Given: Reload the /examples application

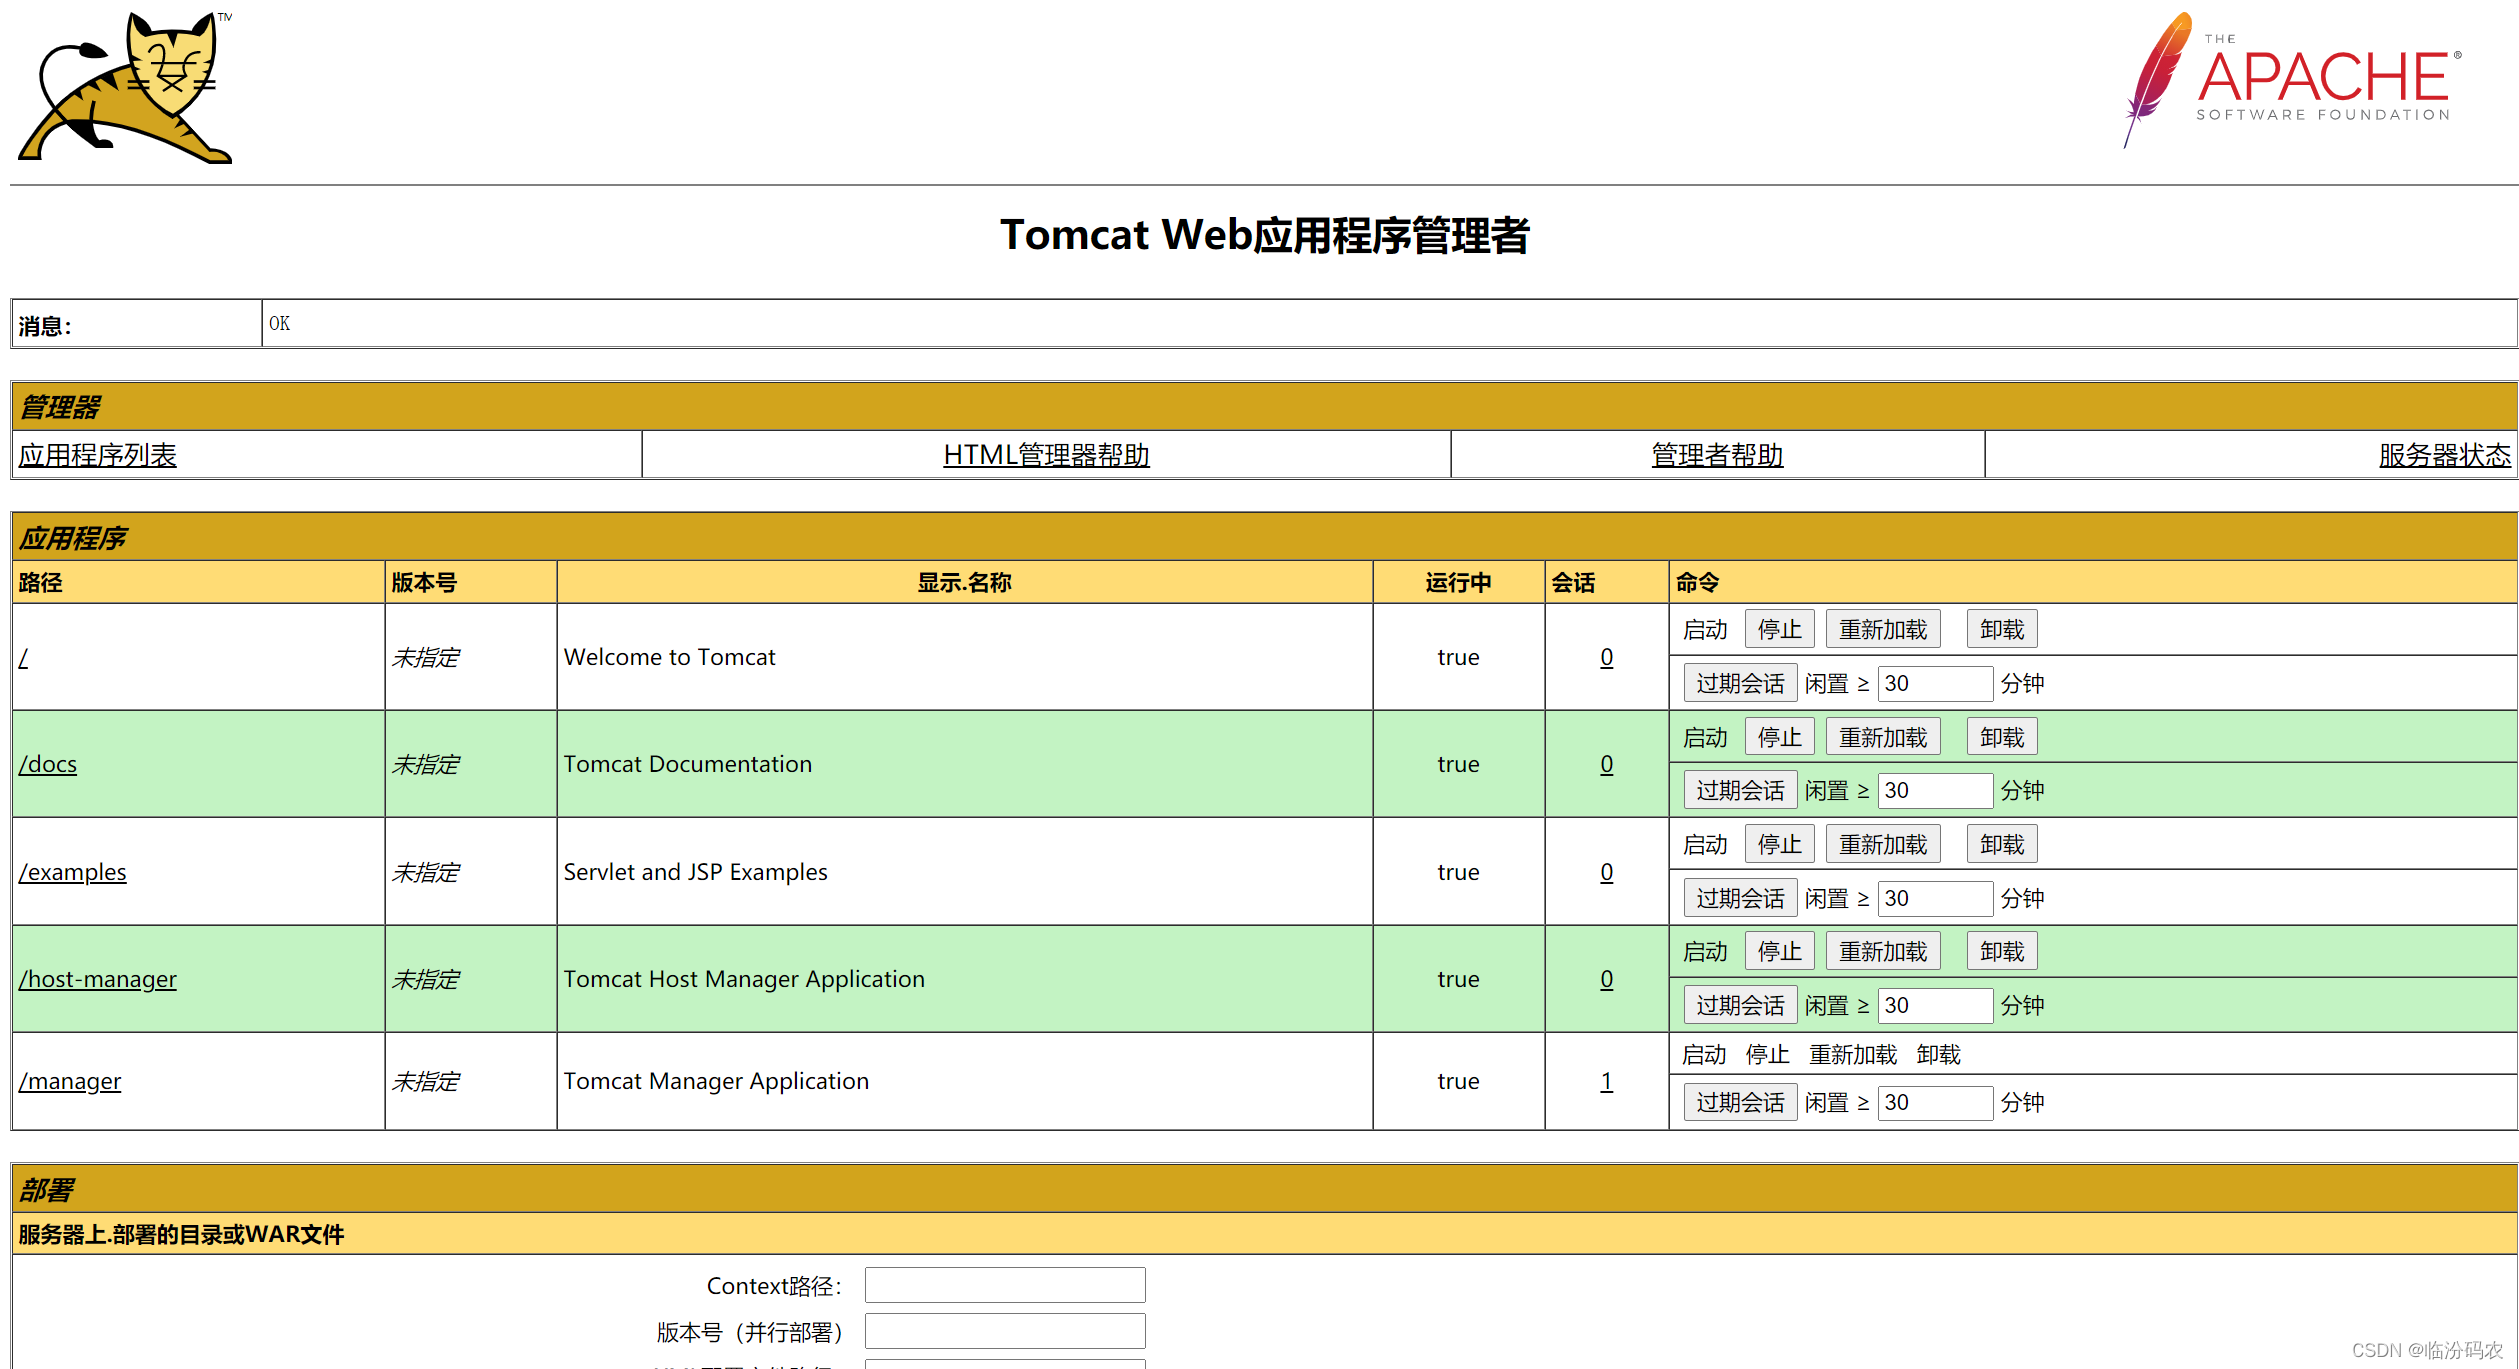Looking at the screenshot, I should pyautogui.click(x=1882, y=845).
